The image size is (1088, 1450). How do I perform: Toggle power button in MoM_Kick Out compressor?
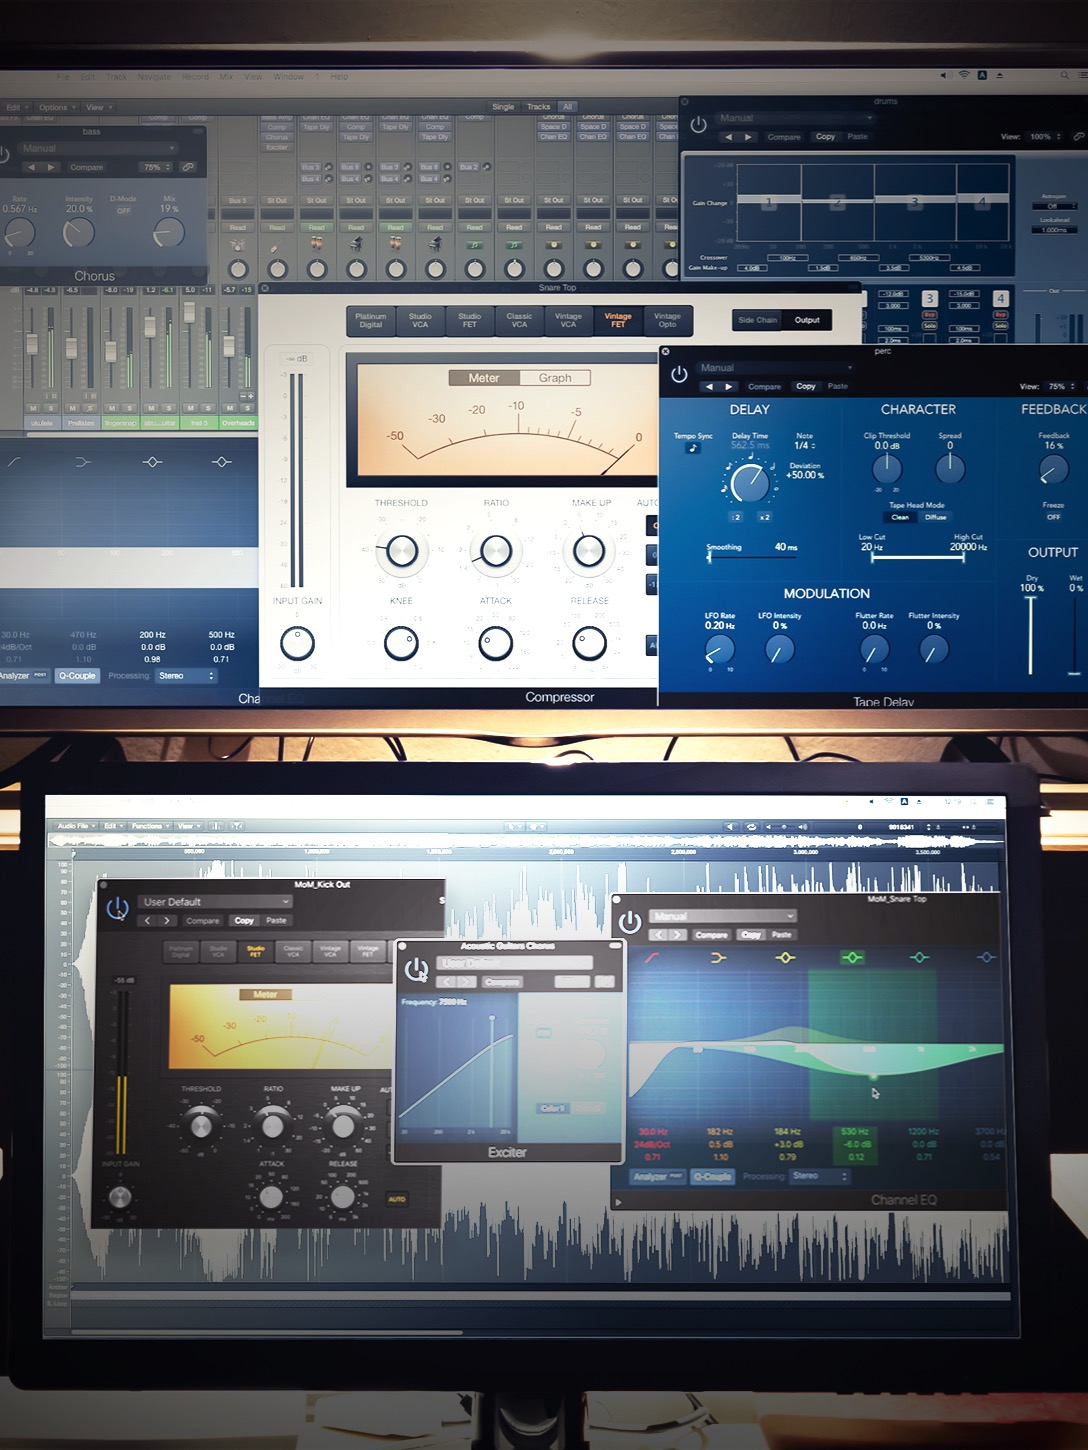point(117,909)
